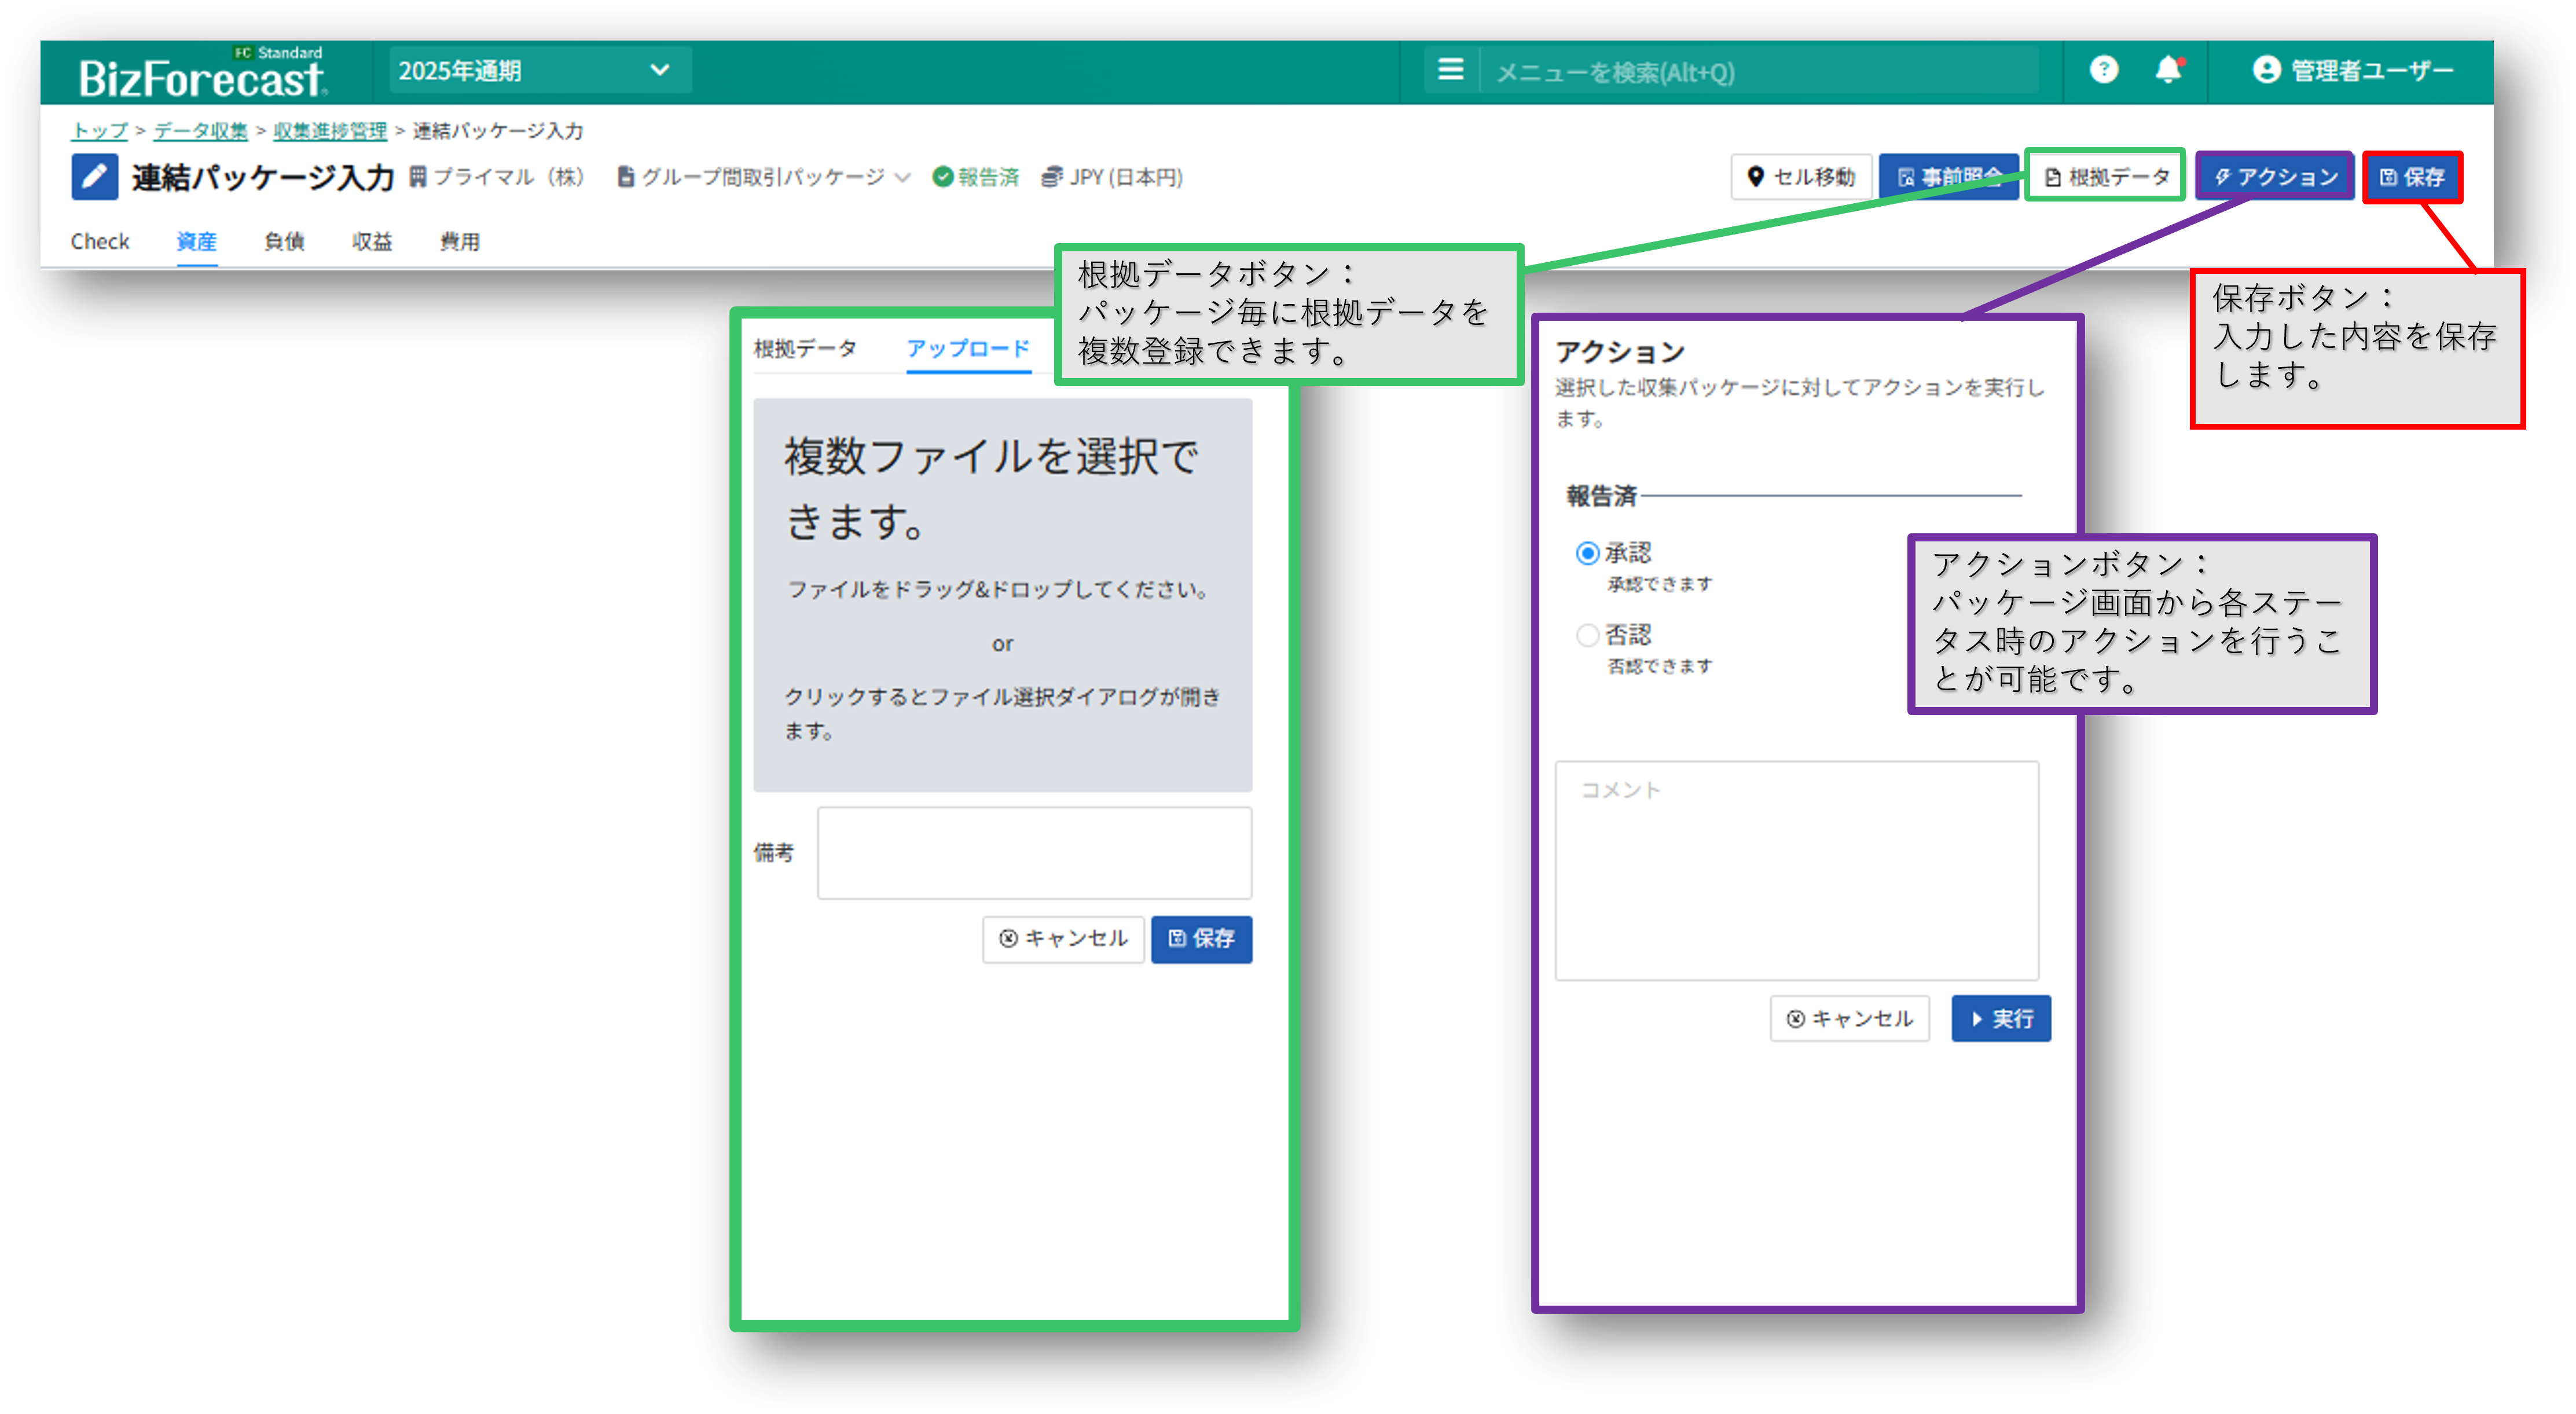
Task: Click the セル移動 location pin button
Action: click(1801, 177)
